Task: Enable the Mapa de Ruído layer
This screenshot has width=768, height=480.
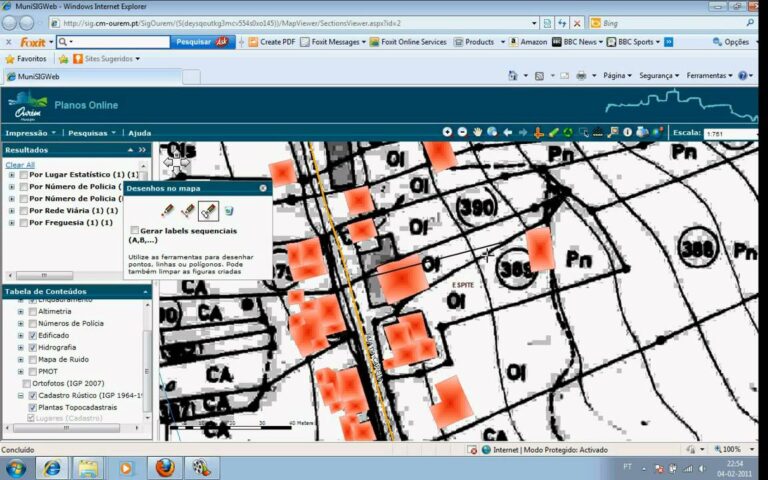Action: coord(33,360)
